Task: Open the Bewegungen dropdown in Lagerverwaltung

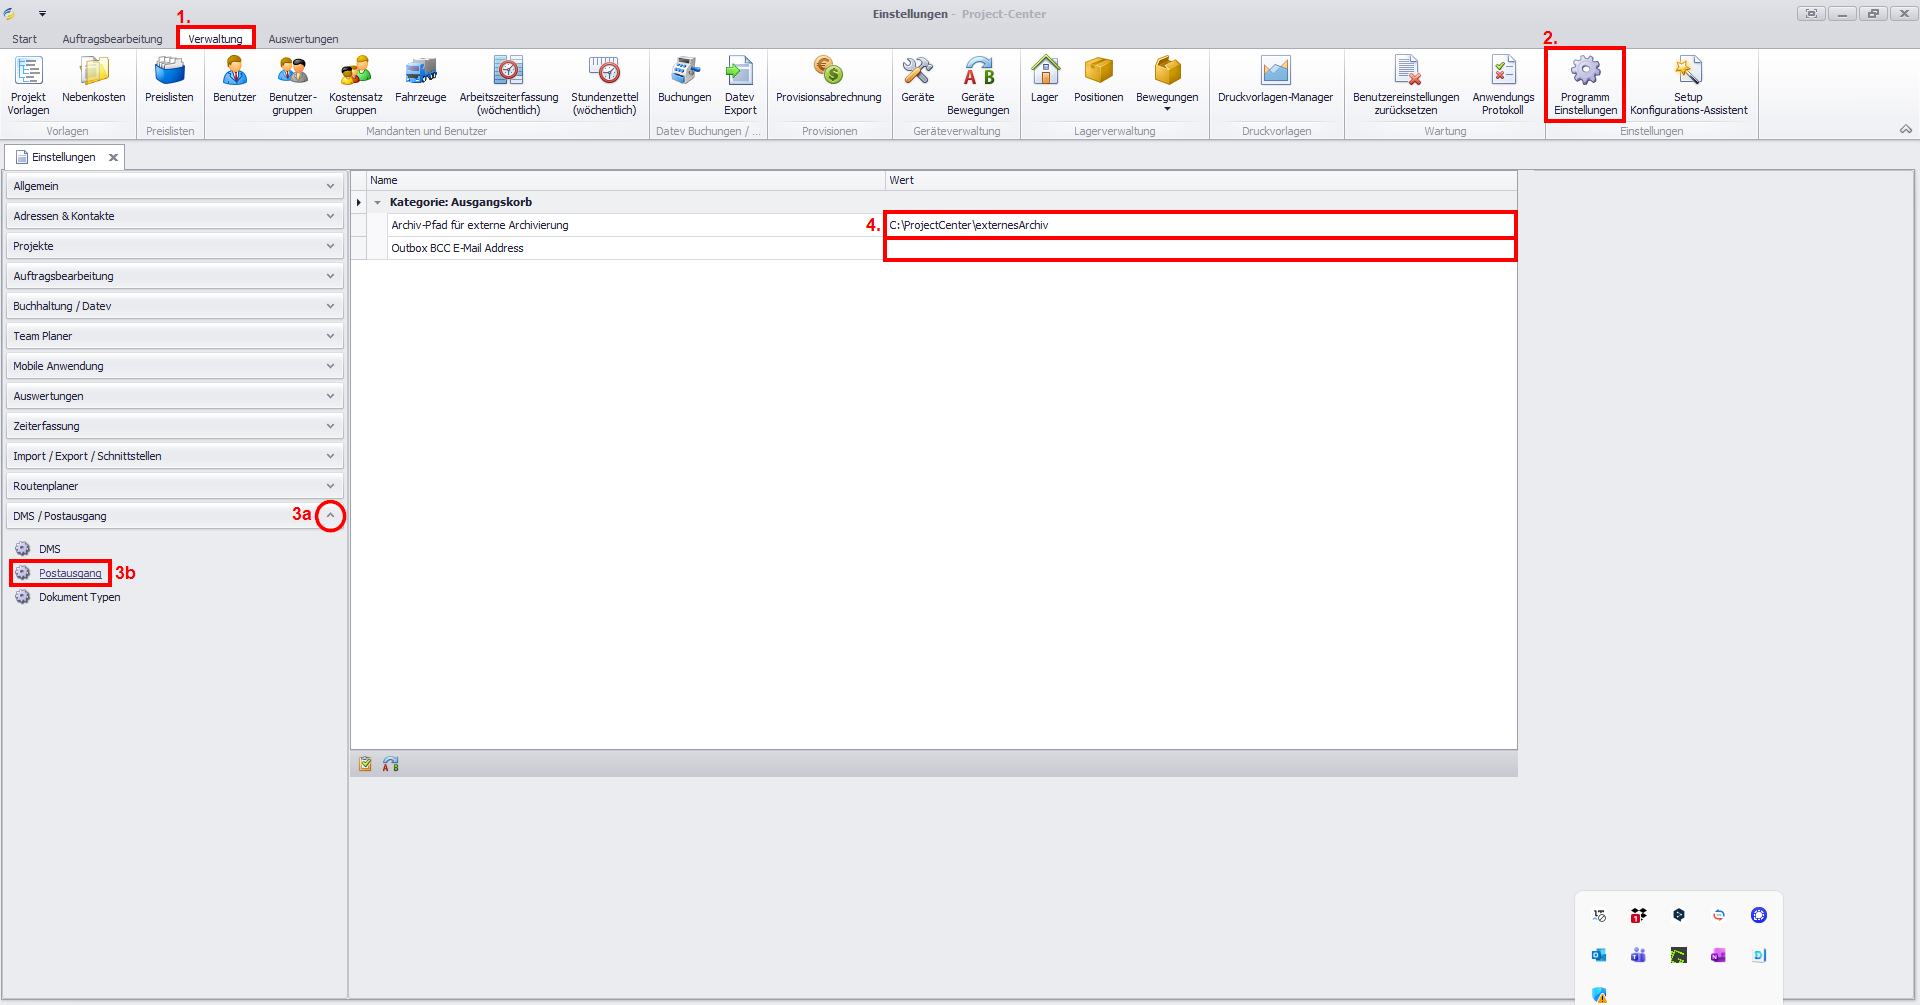Action: 1166,86
